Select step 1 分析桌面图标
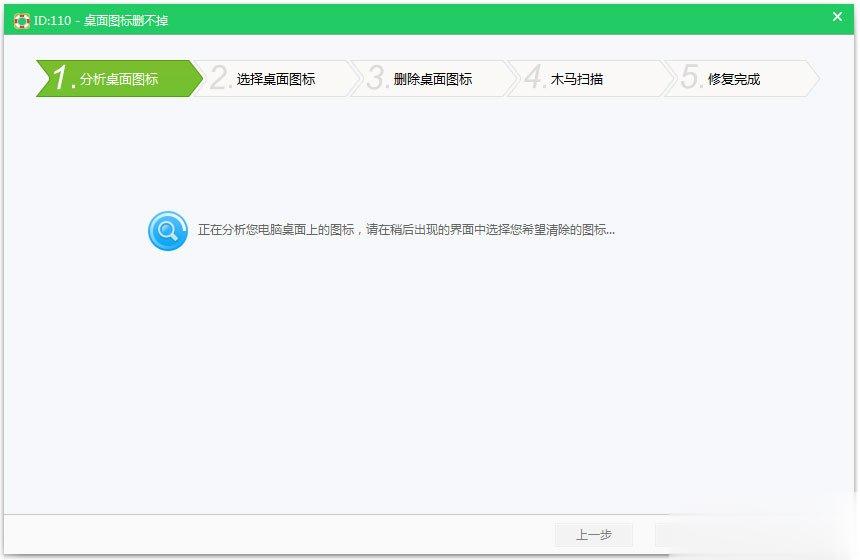This screenshot has width=860, height=560. [118, 78]
